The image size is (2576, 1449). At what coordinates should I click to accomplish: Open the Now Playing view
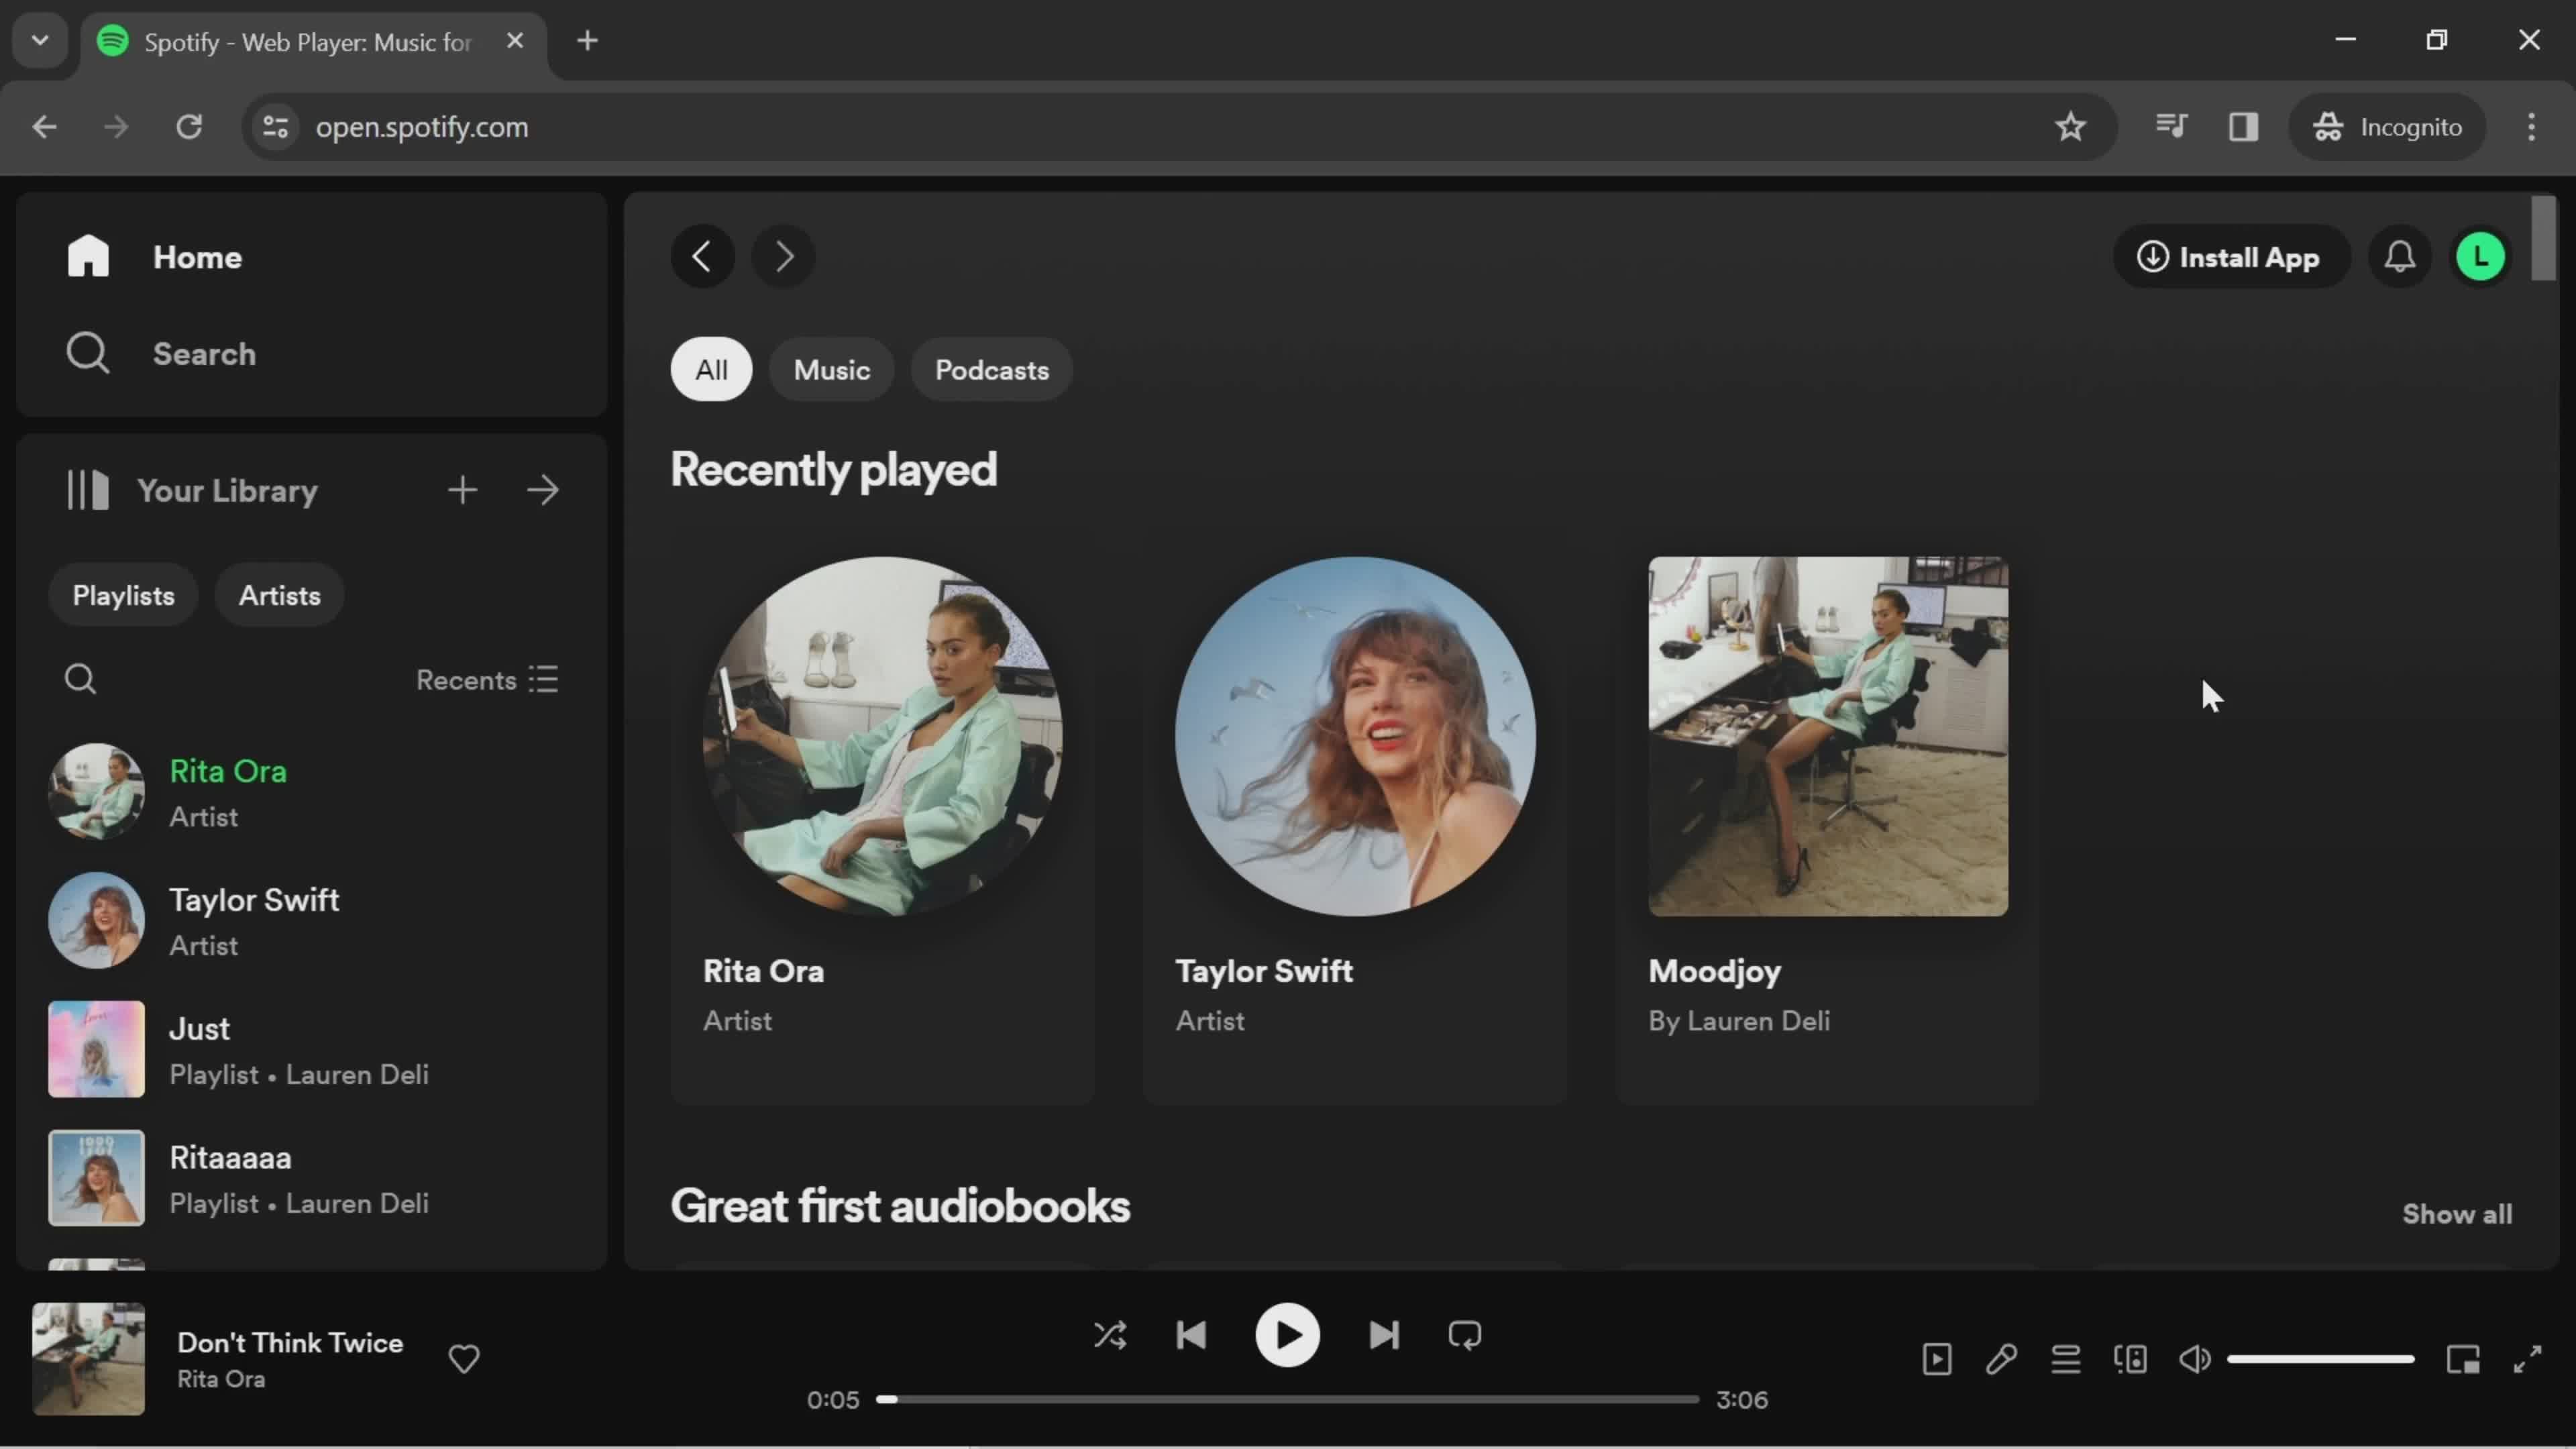click(1937, 1359)
